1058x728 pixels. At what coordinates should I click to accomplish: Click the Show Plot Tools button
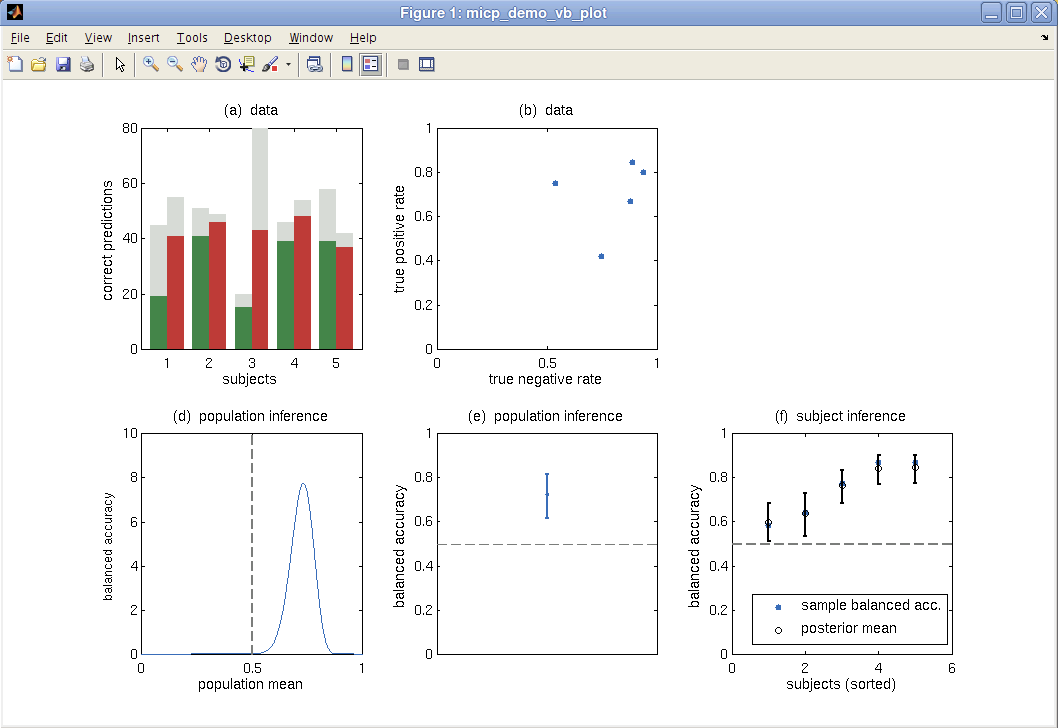[x=427, y=65]
